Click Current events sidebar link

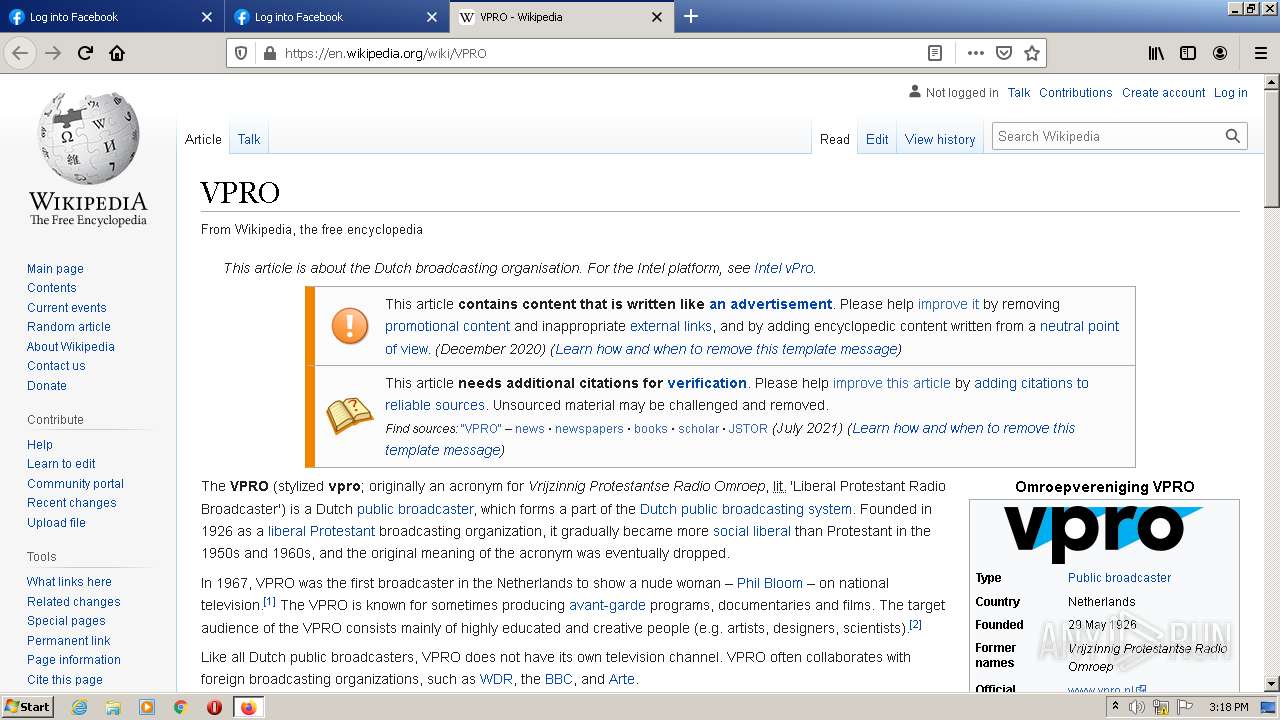point(66,307)
